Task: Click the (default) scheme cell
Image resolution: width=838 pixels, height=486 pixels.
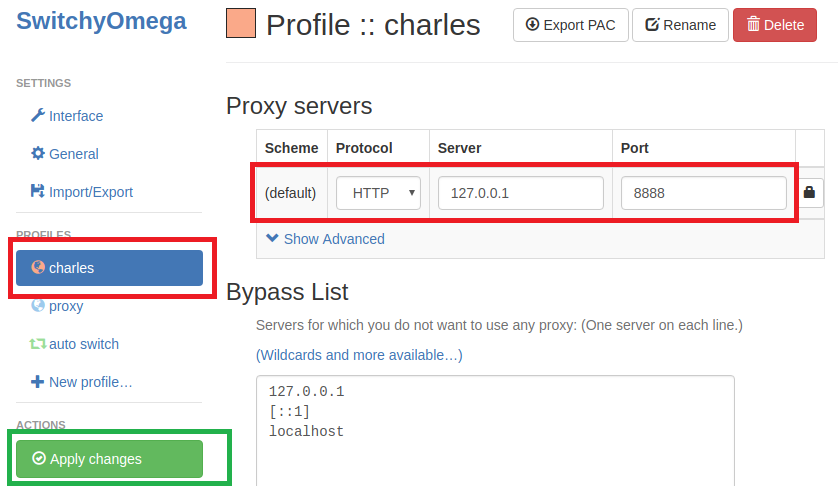Action: [x=291, y=193]
